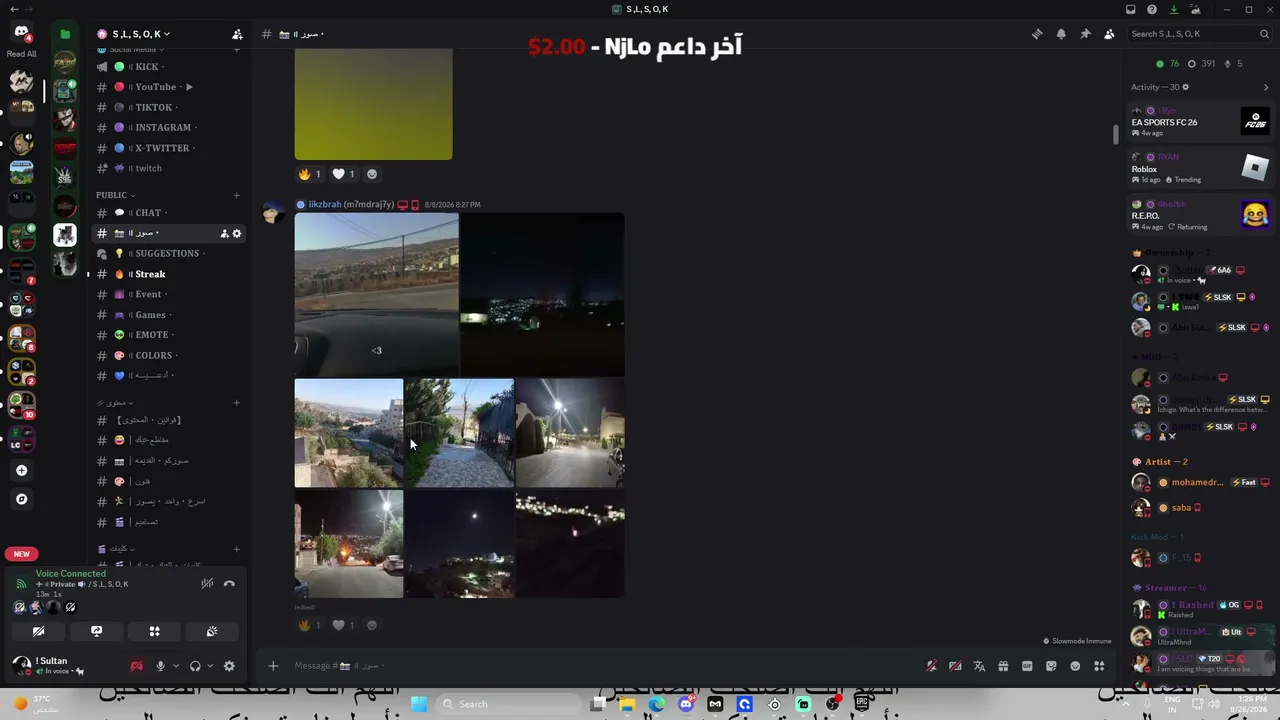Open microphone input options arrow
This screenshot has height=720, width=1280.
[x=176, y=666]
